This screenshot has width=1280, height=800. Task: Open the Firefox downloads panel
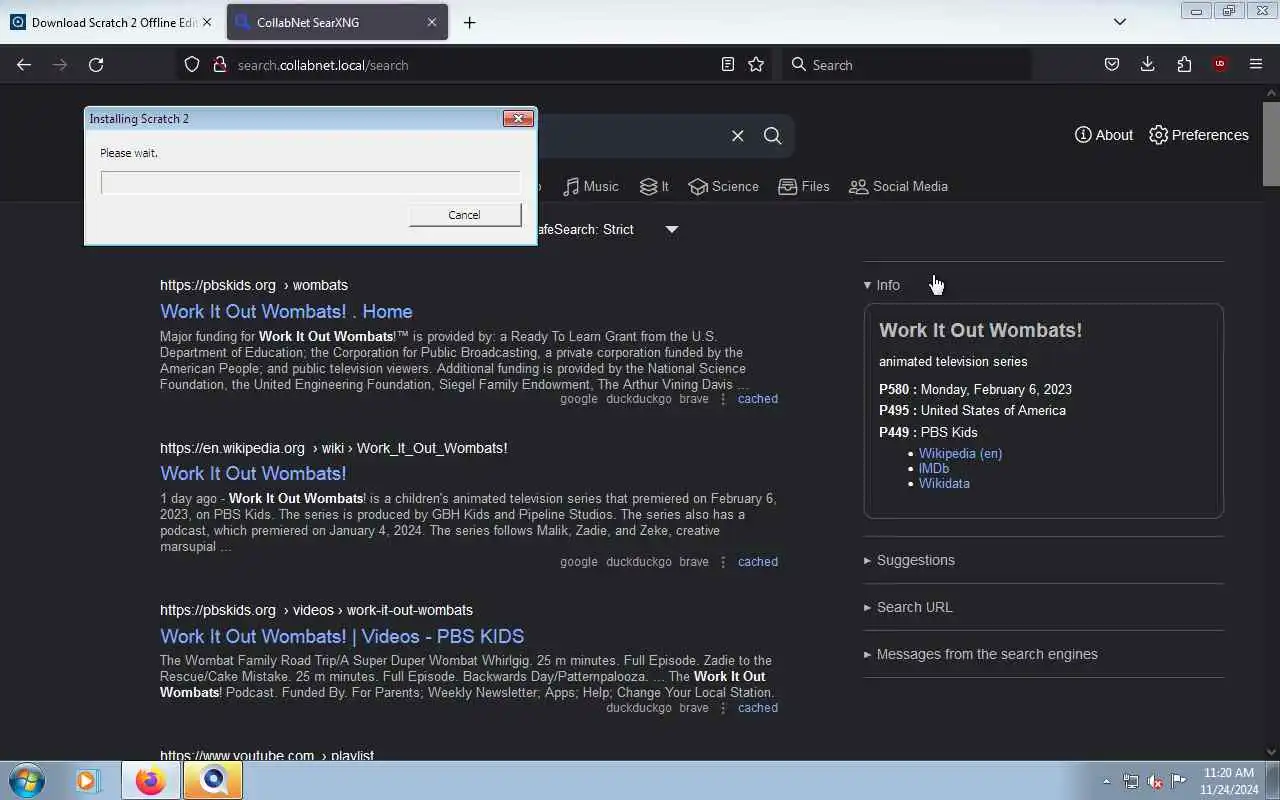tap(1148, 65)
